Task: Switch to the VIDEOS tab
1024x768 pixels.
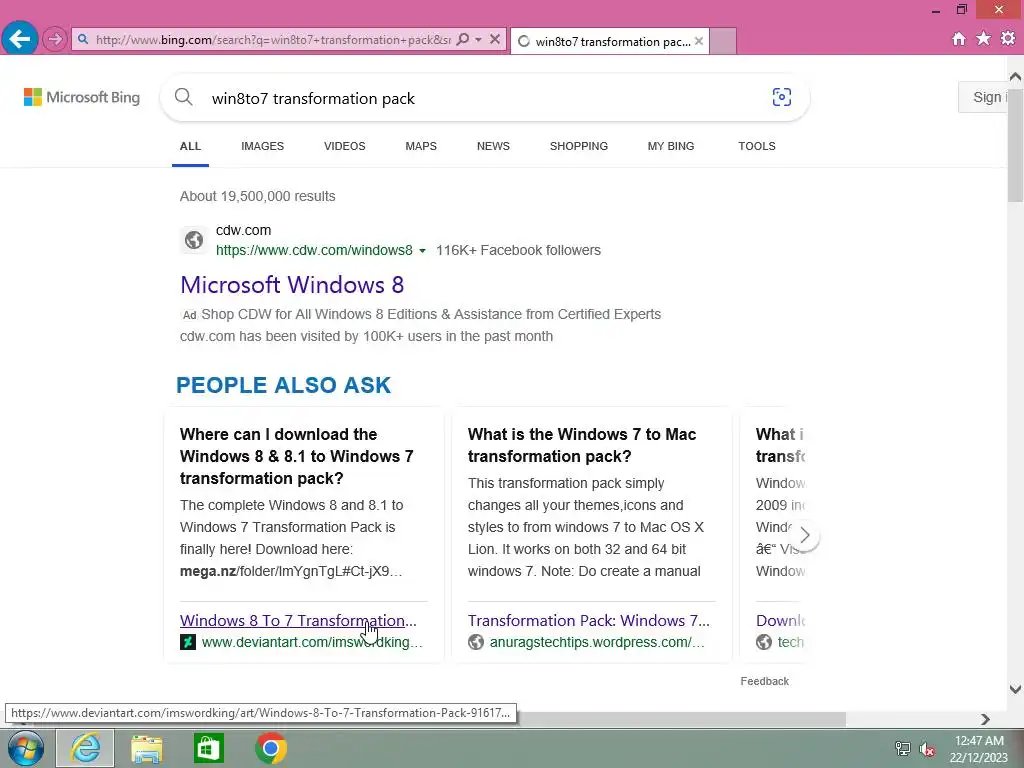Action: pos(345,146)
